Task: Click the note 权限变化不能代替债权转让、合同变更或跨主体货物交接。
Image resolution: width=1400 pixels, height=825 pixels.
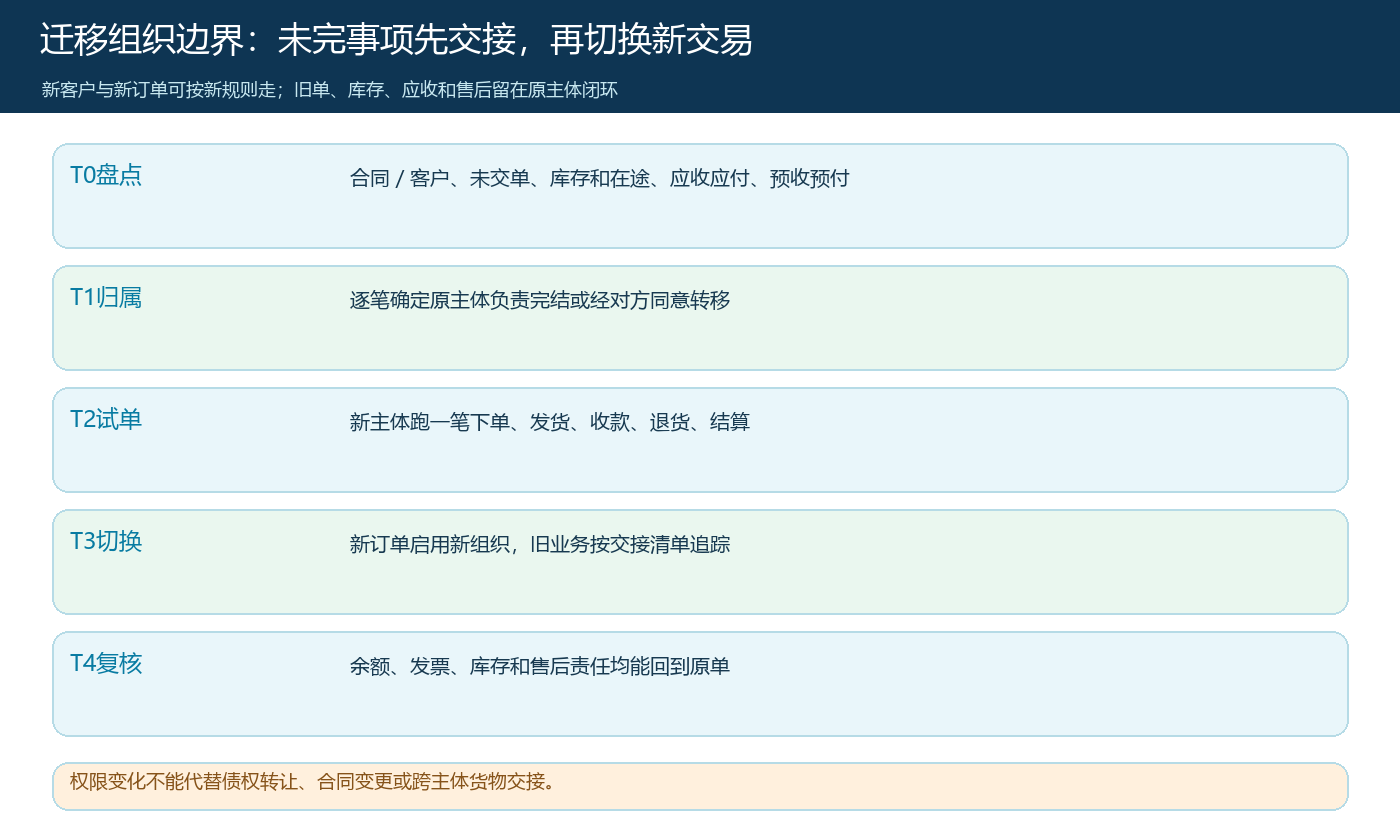Action: [x=312, y=781]
